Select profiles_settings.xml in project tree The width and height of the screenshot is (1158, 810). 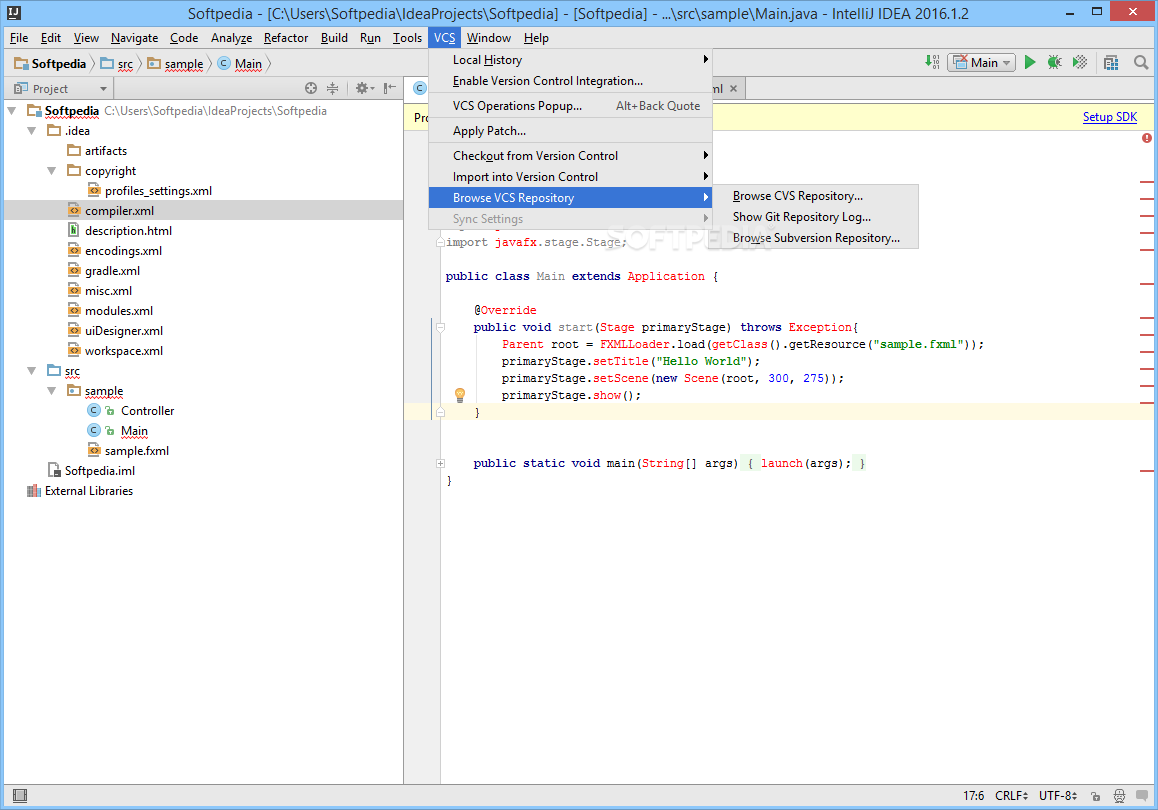click(x=150, y=191)
